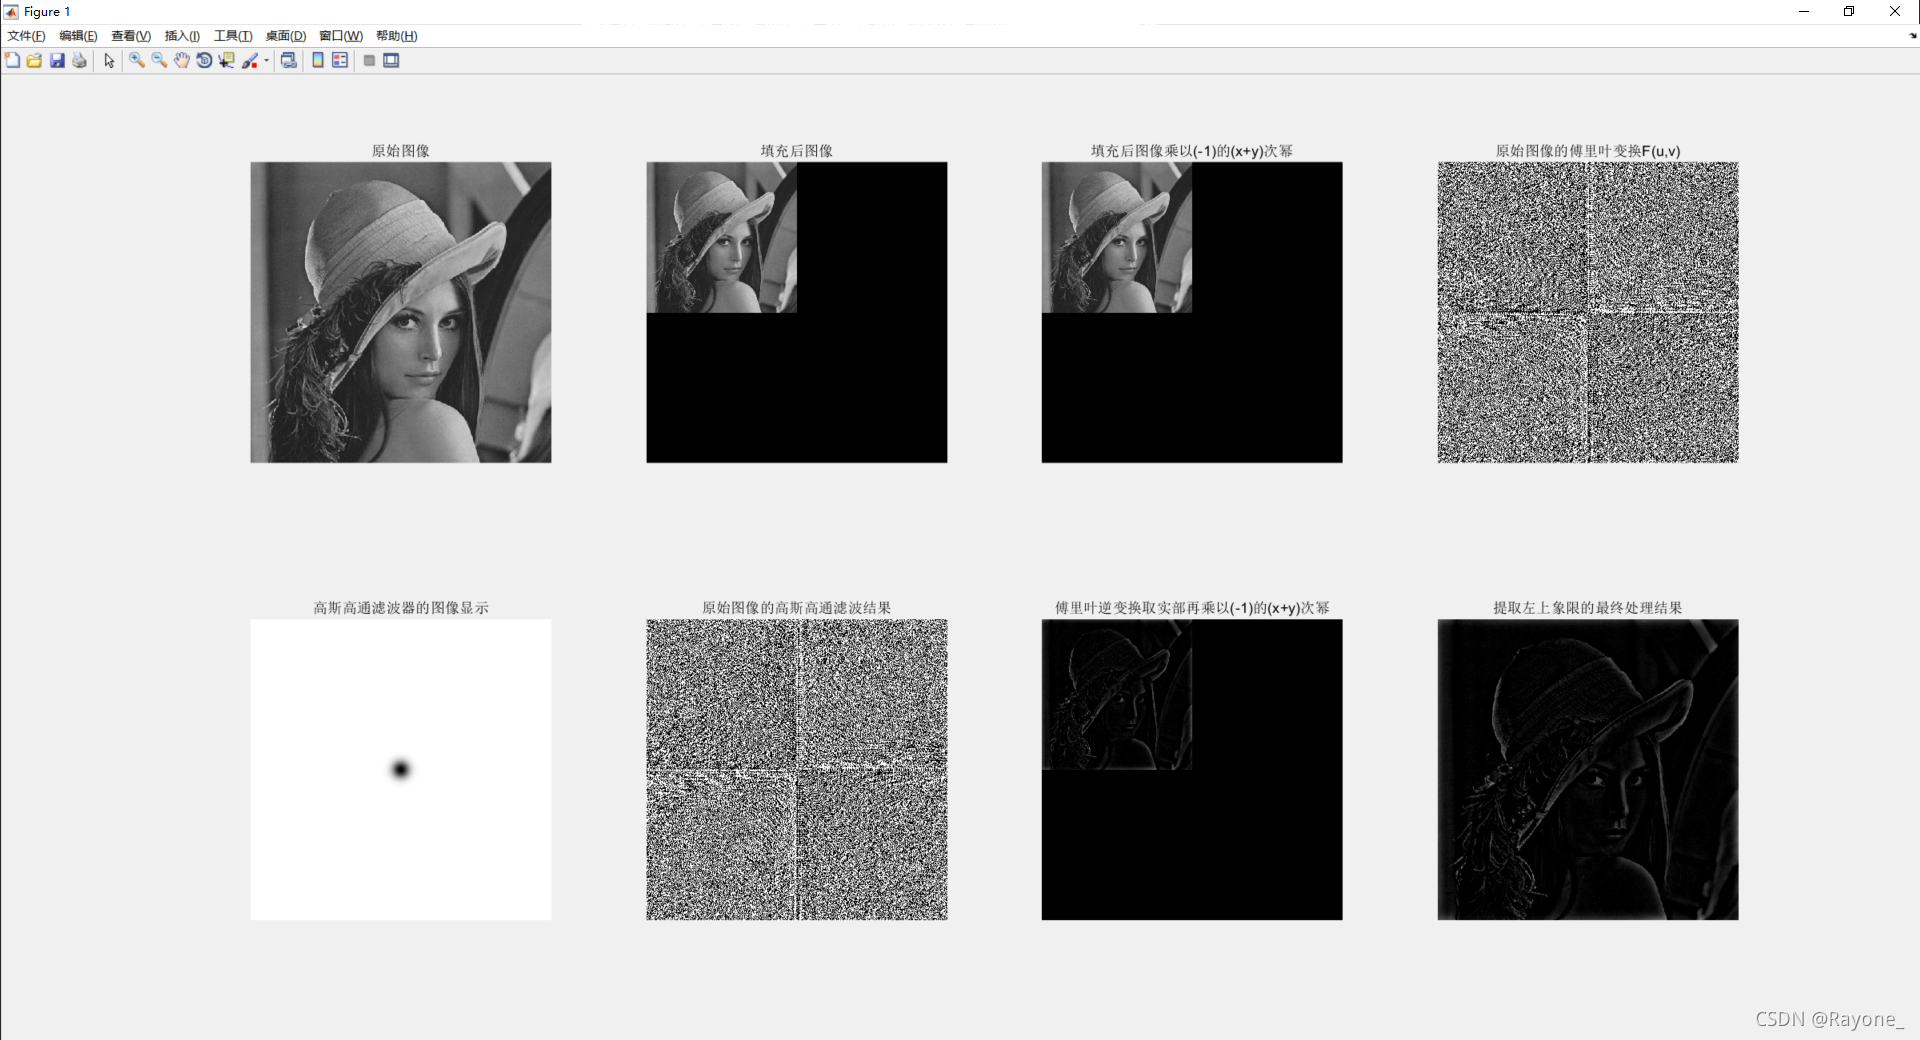Image resolution: width=1920 pixels, height=1040 pixels.
Task: Click the Link Plot icon
Action: tap(289, 61)
